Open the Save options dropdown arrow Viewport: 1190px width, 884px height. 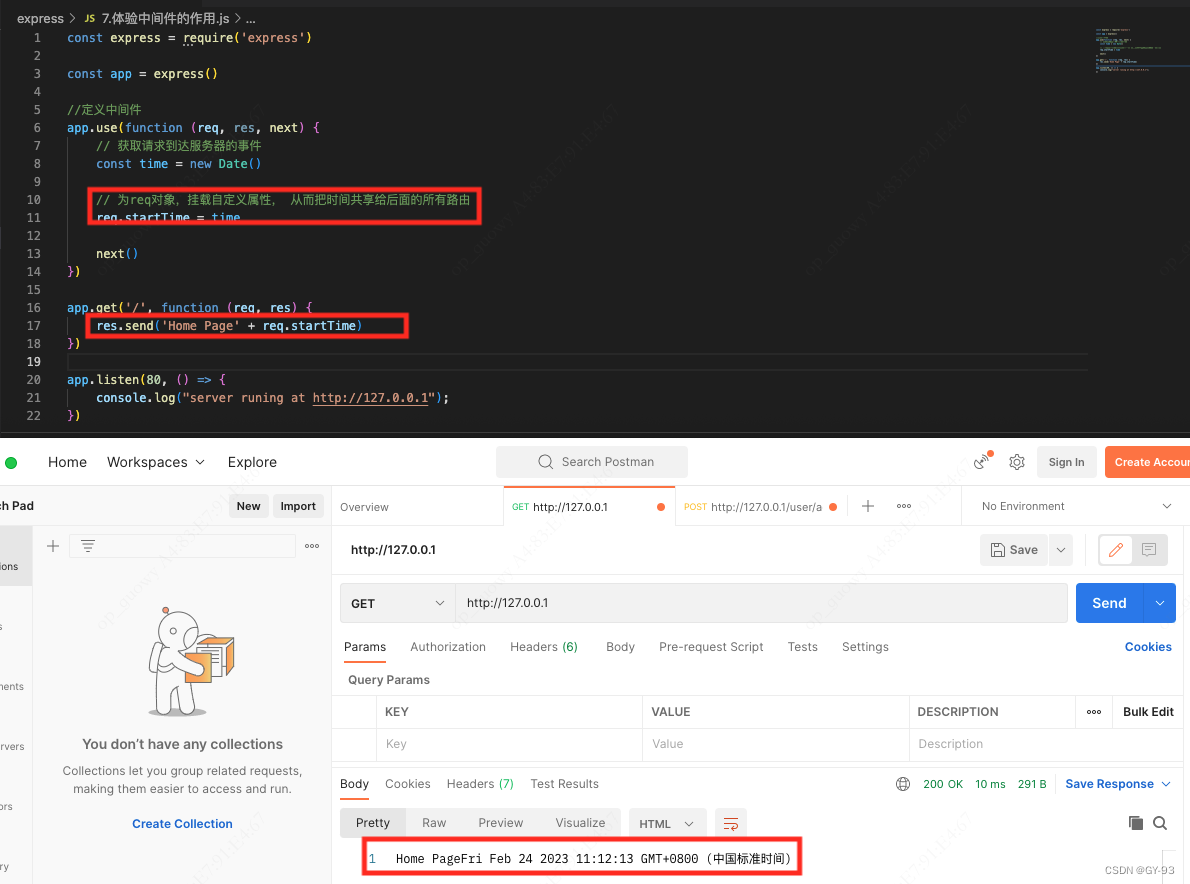pos(1061,550)
